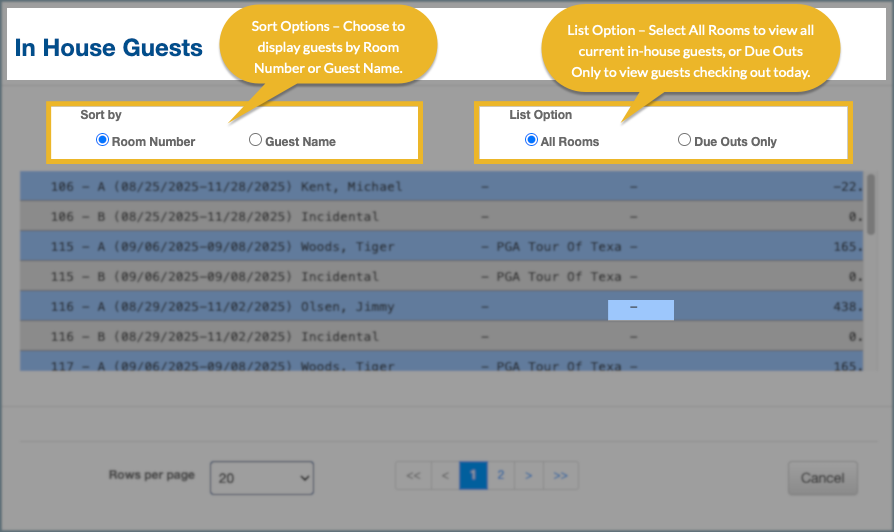Image resolution: width=894 pixels, height=532 pixels.
Task: Select page 1 in pagination
Action: (473, 476)
